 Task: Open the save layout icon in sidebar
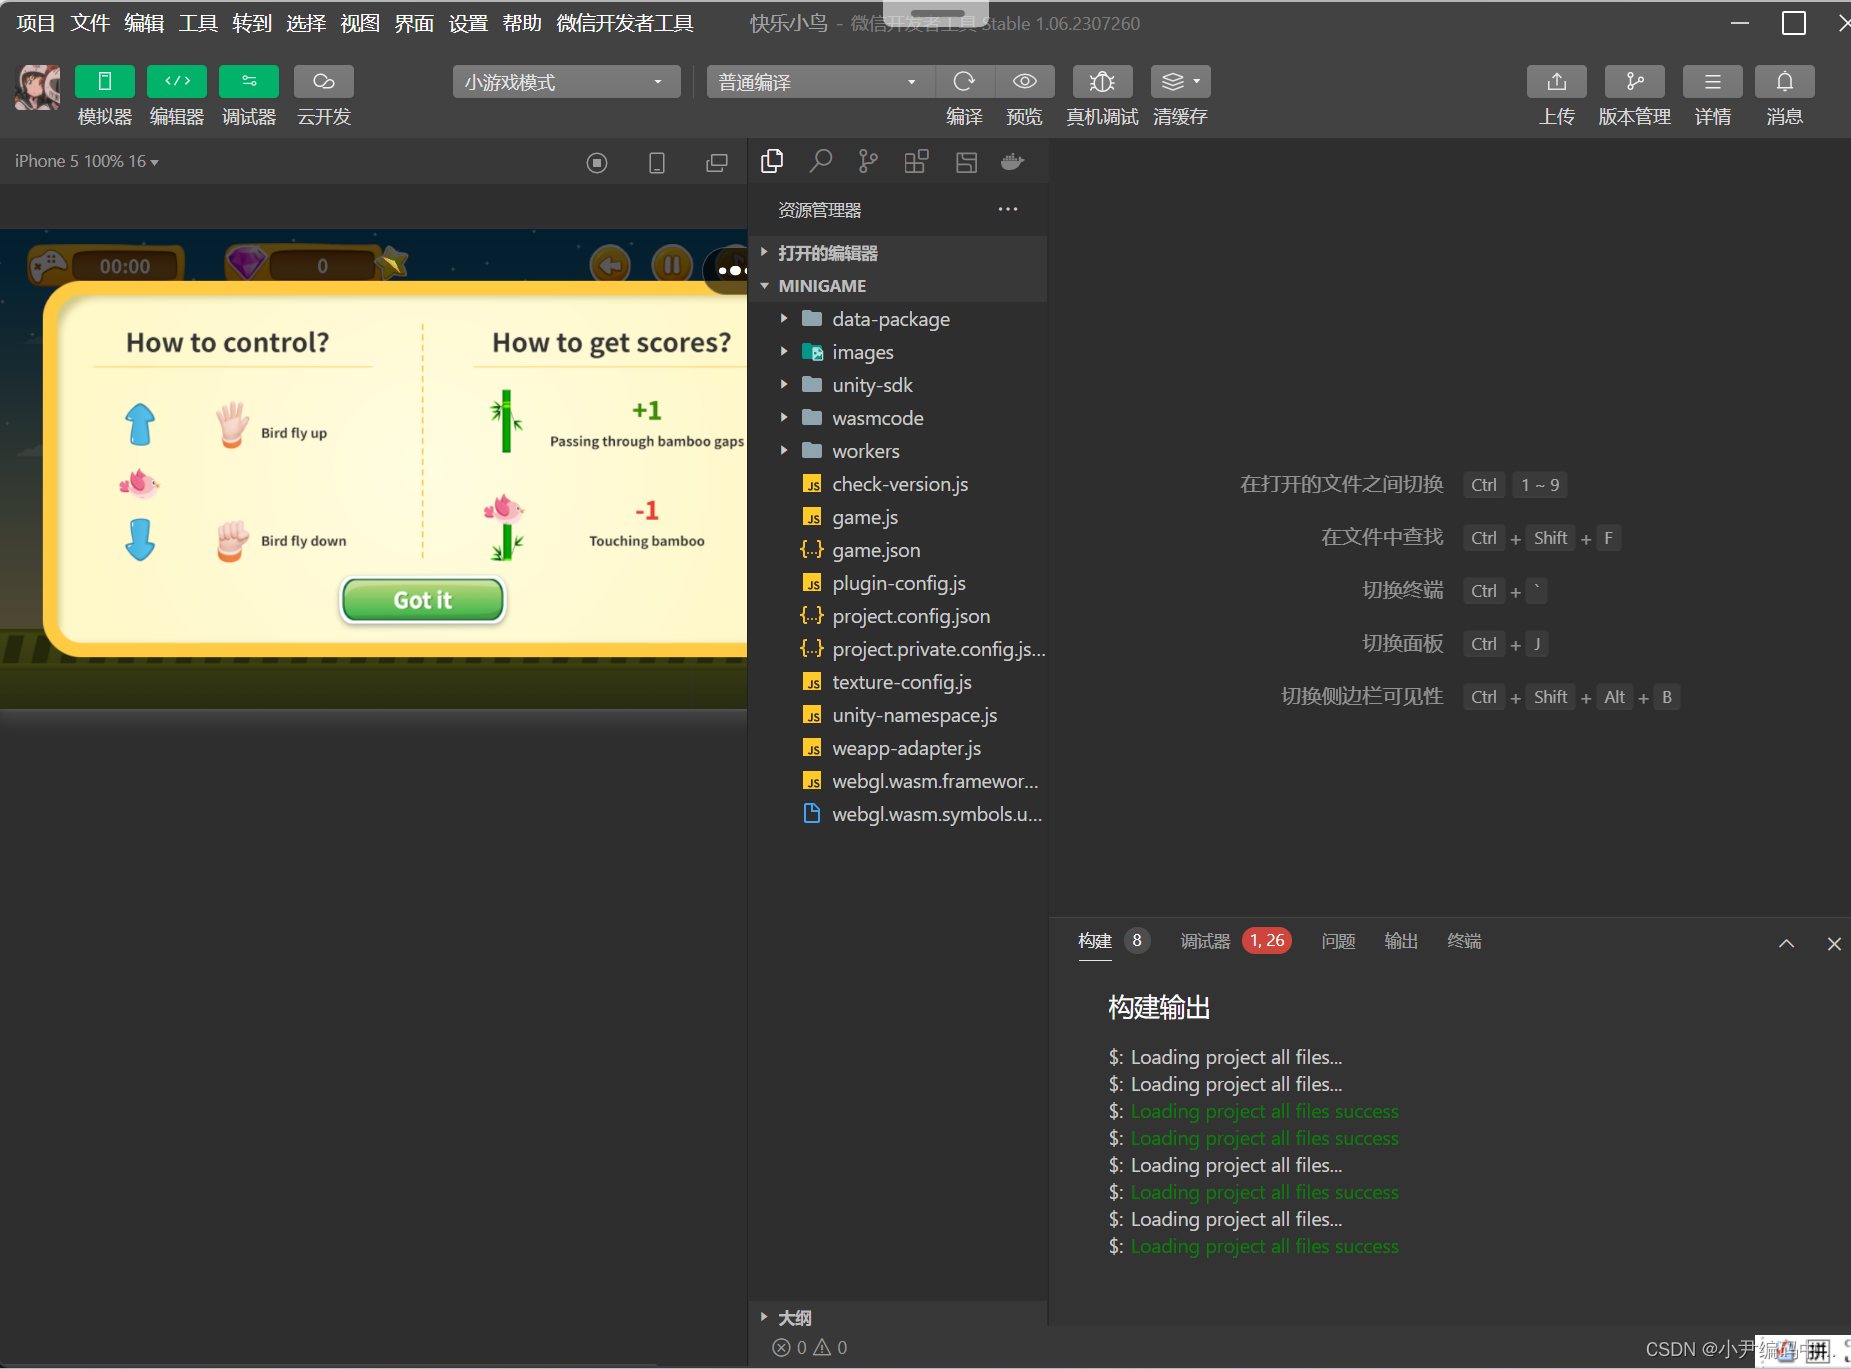[x=966, y=162]
